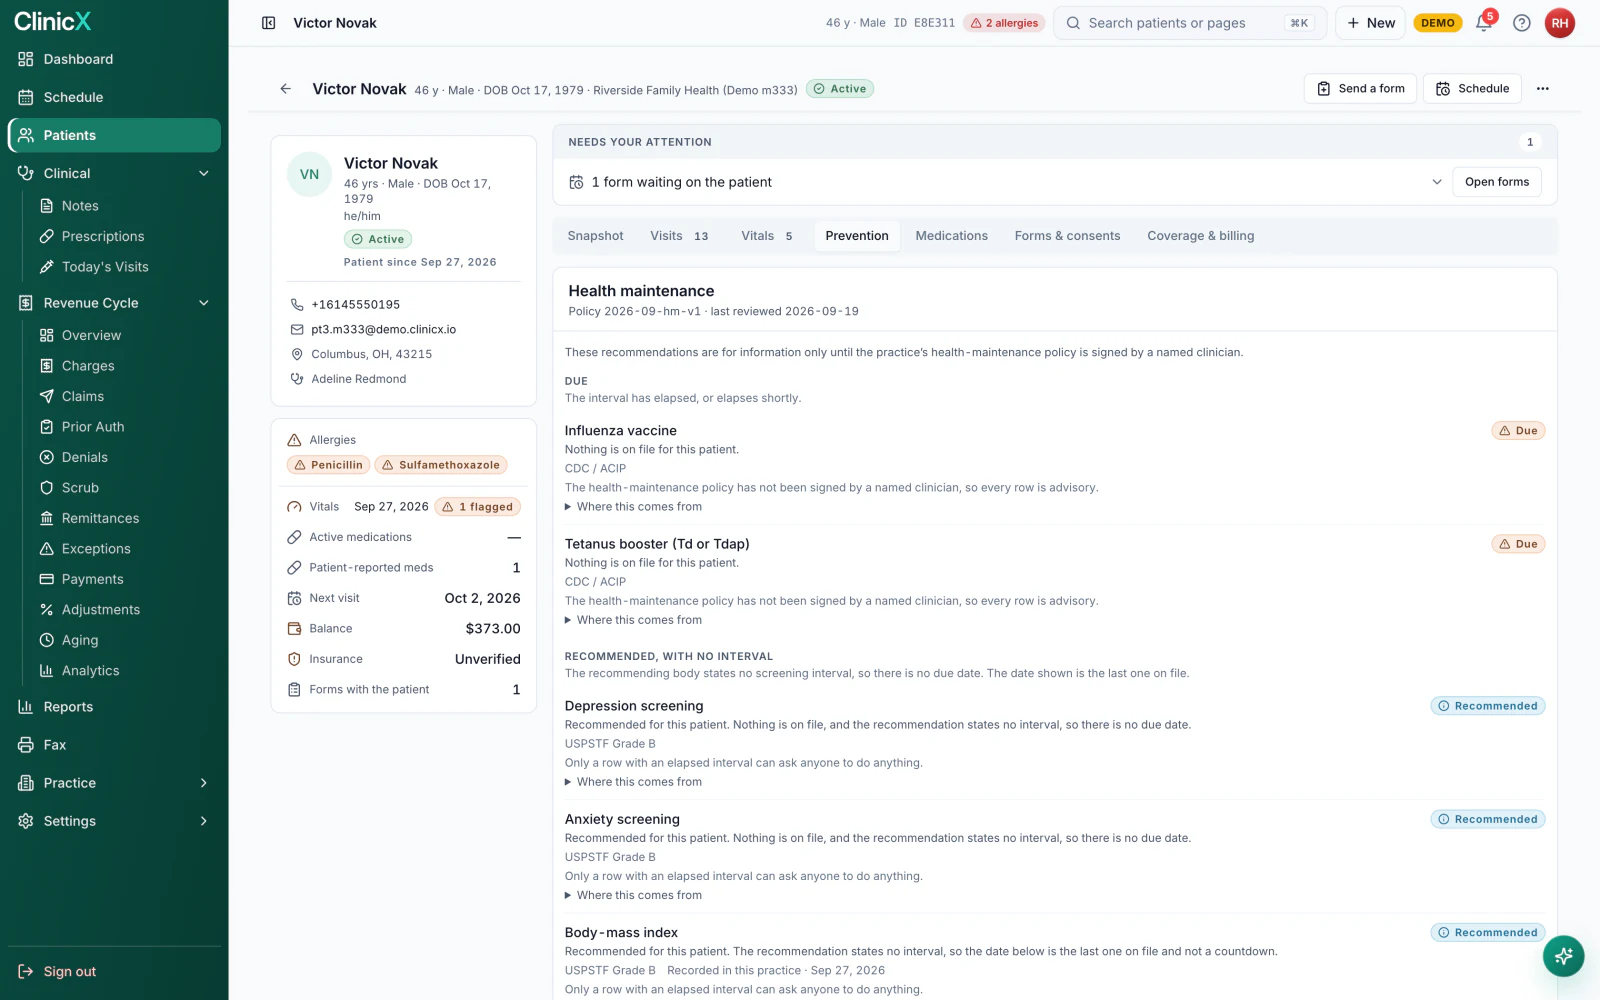Launch the AI assistant sparkle button
This screenshot has width=1600, height=1000.
pyautogui.click(x=1563, y=956)
